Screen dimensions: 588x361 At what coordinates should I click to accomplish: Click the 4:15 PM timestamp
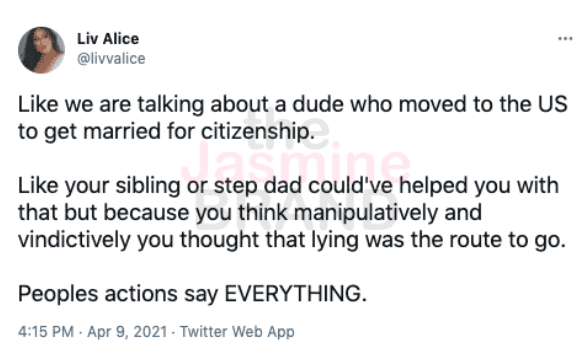[46, 332]
